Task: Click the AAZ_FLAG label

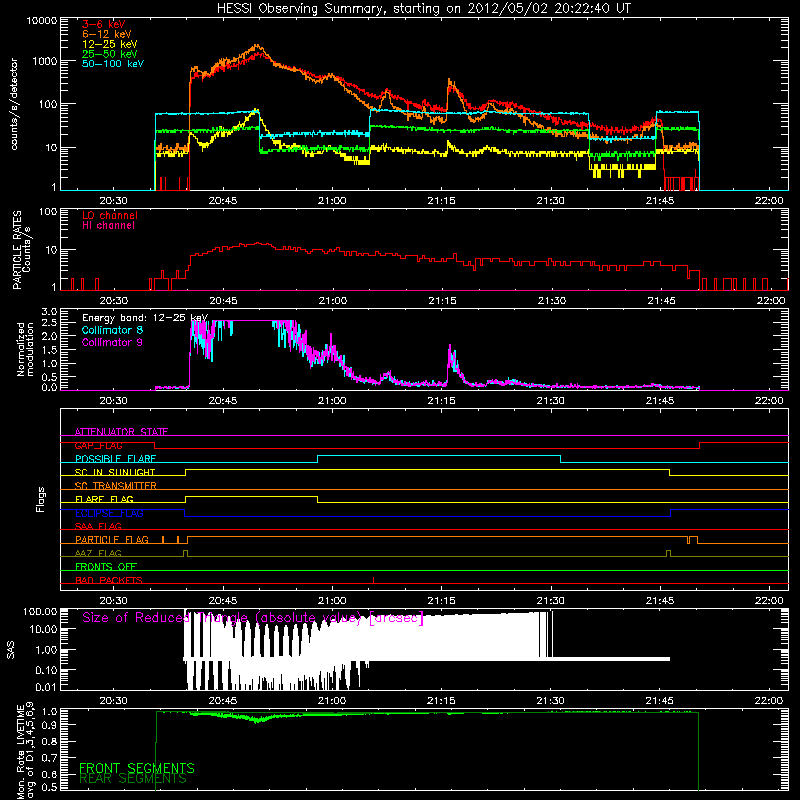Action: tap(98, 553)
